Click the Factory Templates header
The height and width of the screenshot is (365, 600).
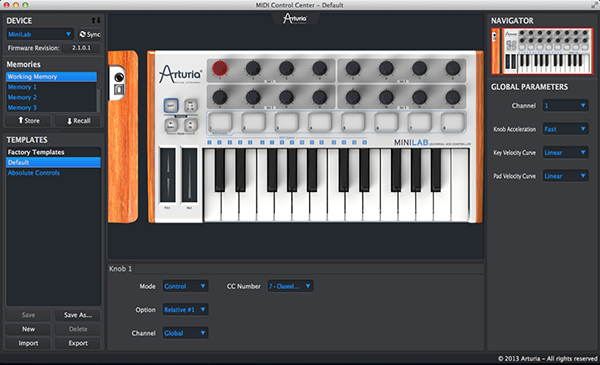point(54,152)
